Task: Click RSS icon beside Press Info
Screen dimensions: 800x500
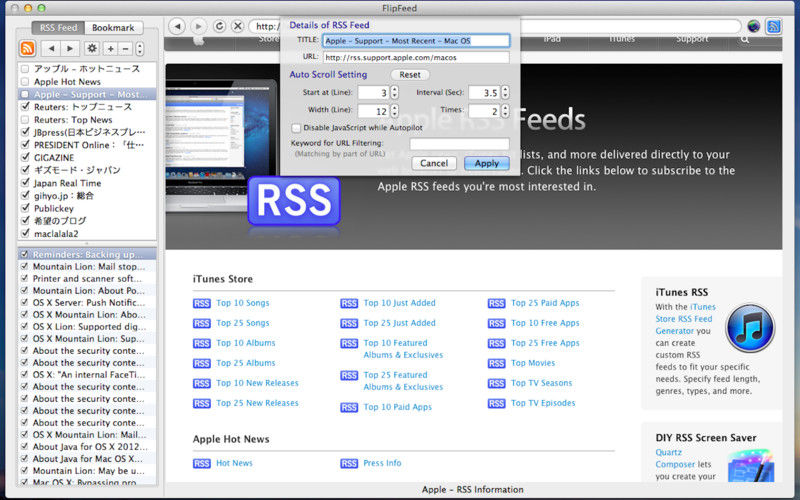Action: click(349, 463)
